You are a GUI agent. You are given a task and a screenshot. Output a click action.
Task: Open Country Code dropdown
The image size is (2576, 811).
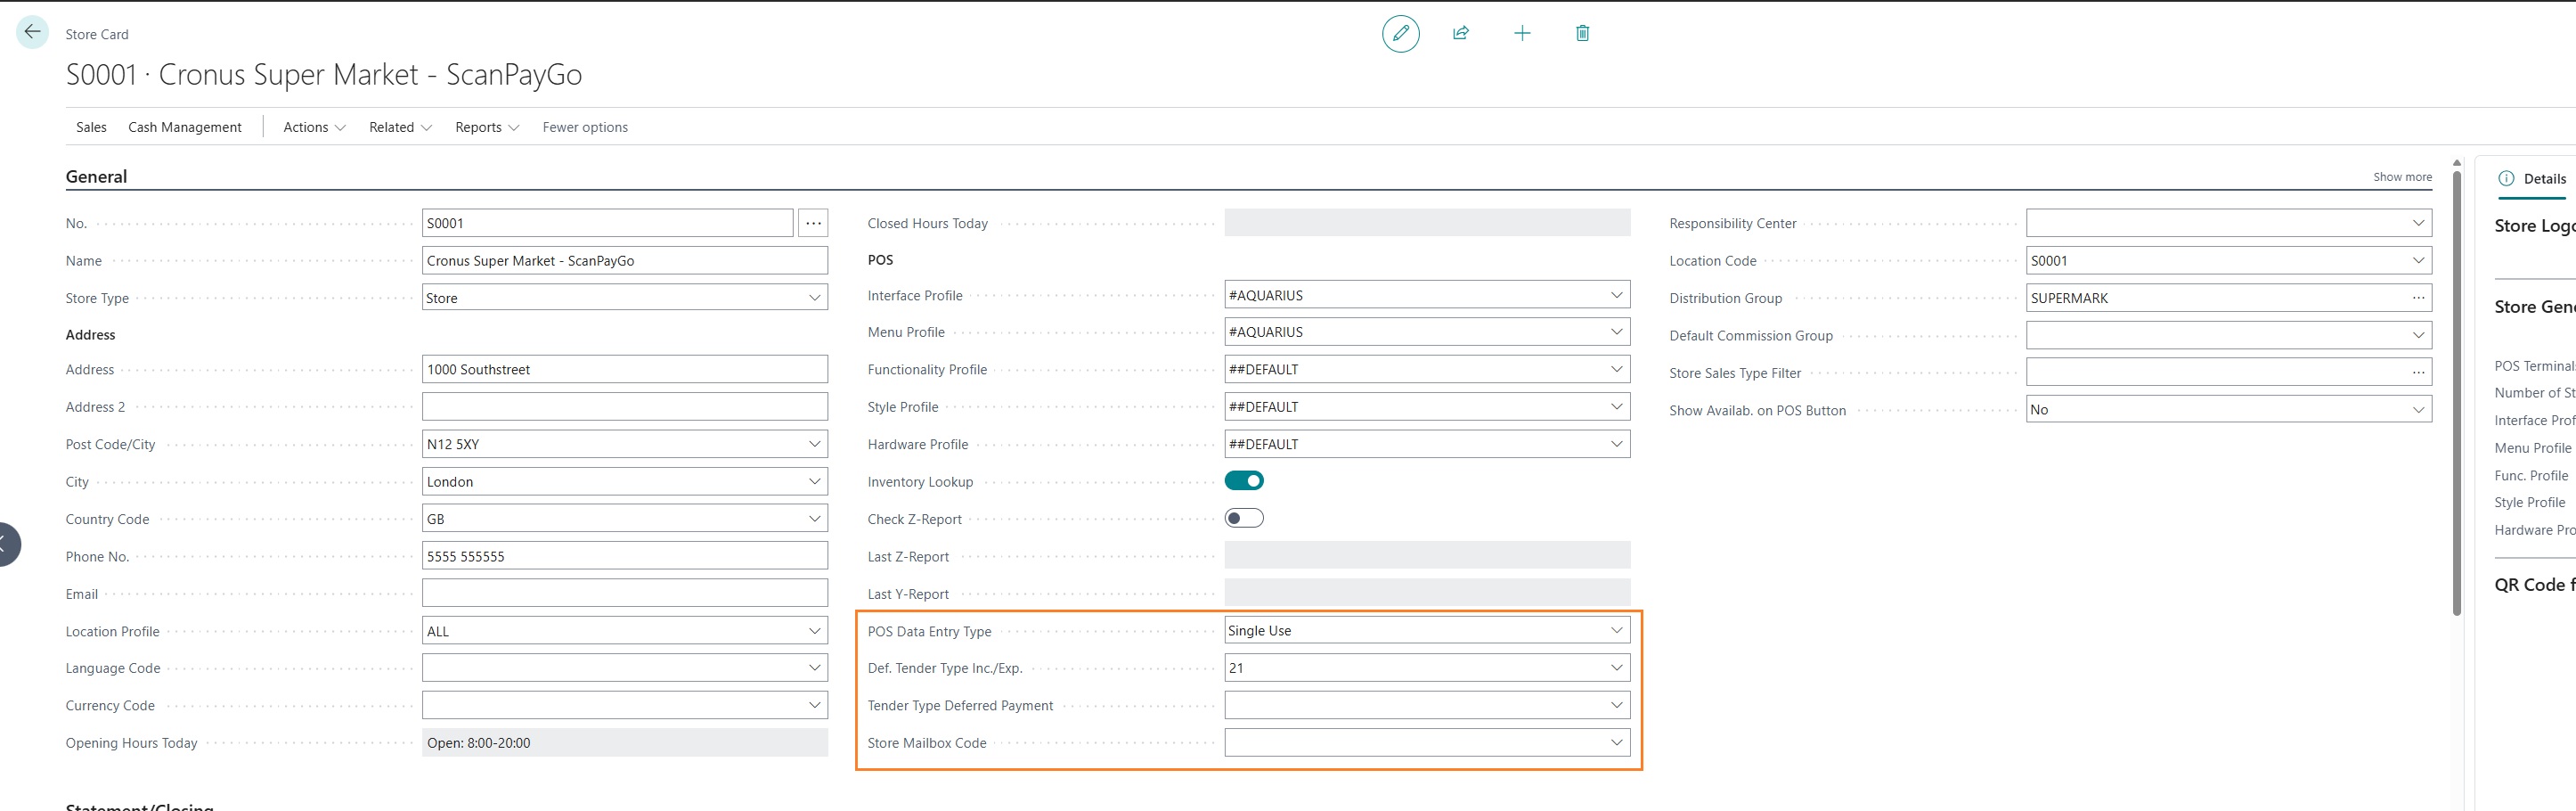click(814, 519)
